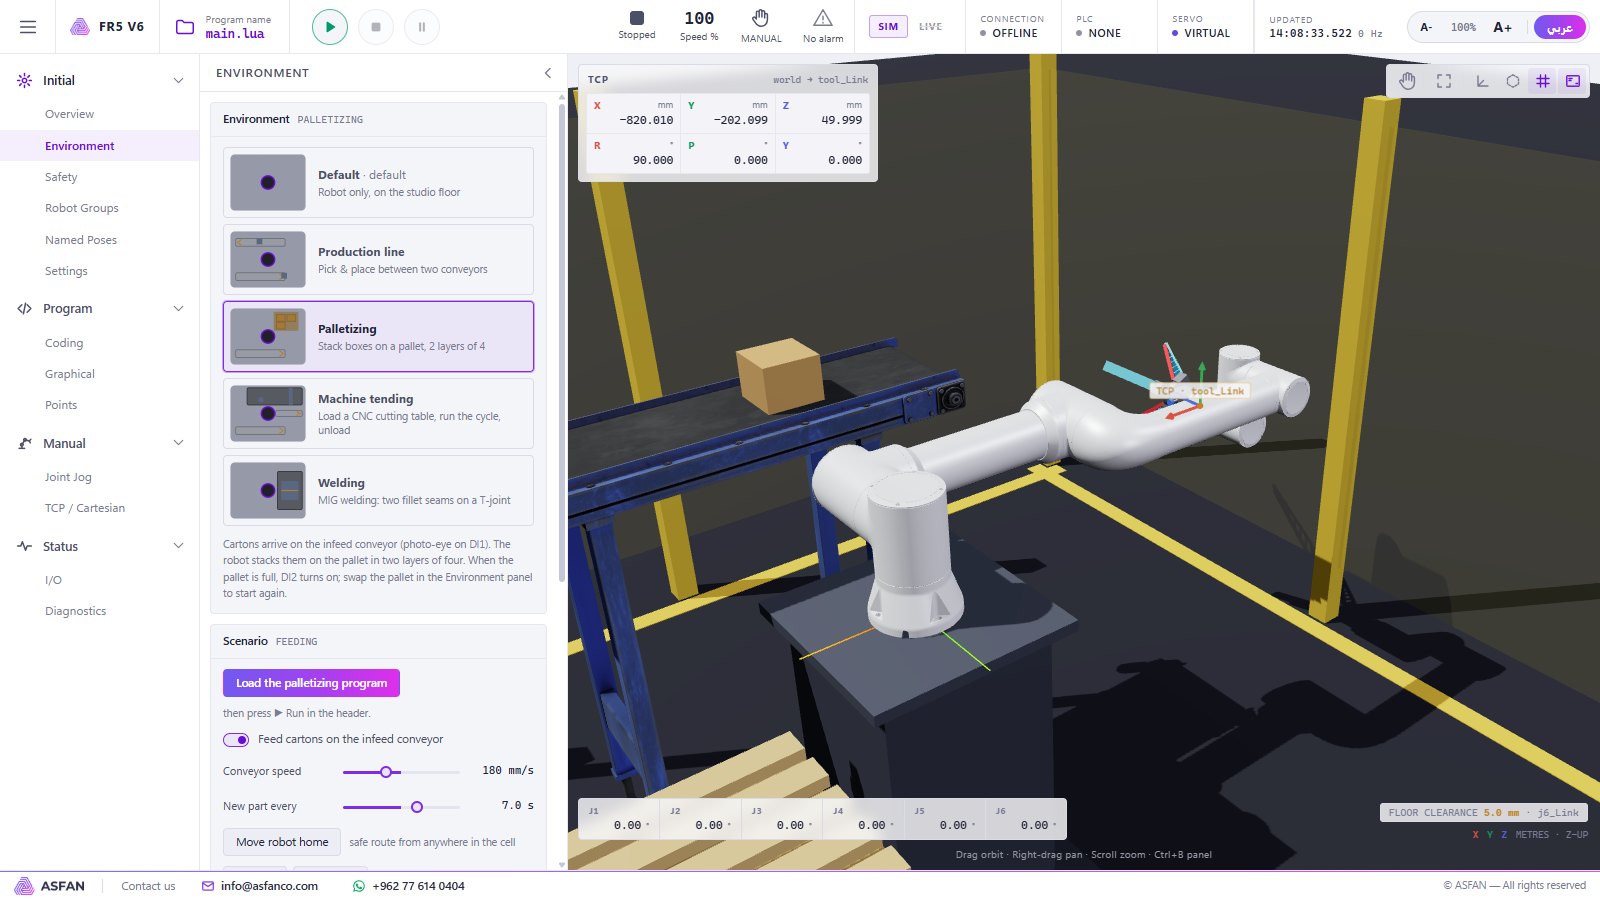Open the Overview page
The image size is (1600, 900).
[69, 114]
